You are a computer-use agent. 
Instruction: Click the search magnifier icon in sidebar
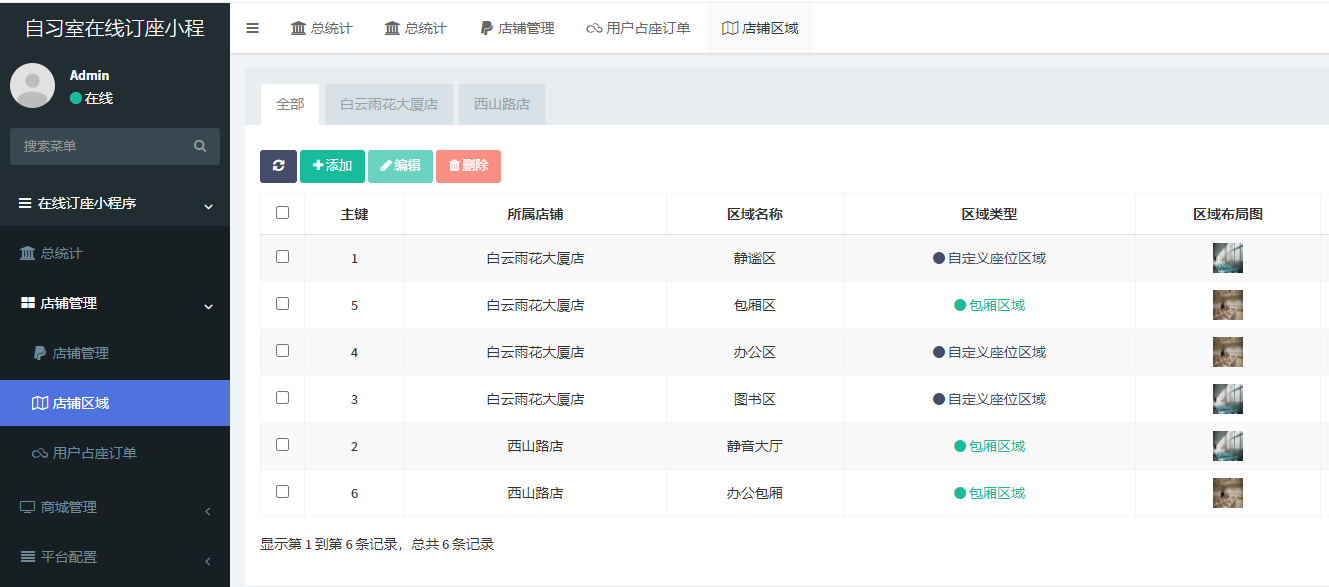pyautogui.click(x=200, y=146)
